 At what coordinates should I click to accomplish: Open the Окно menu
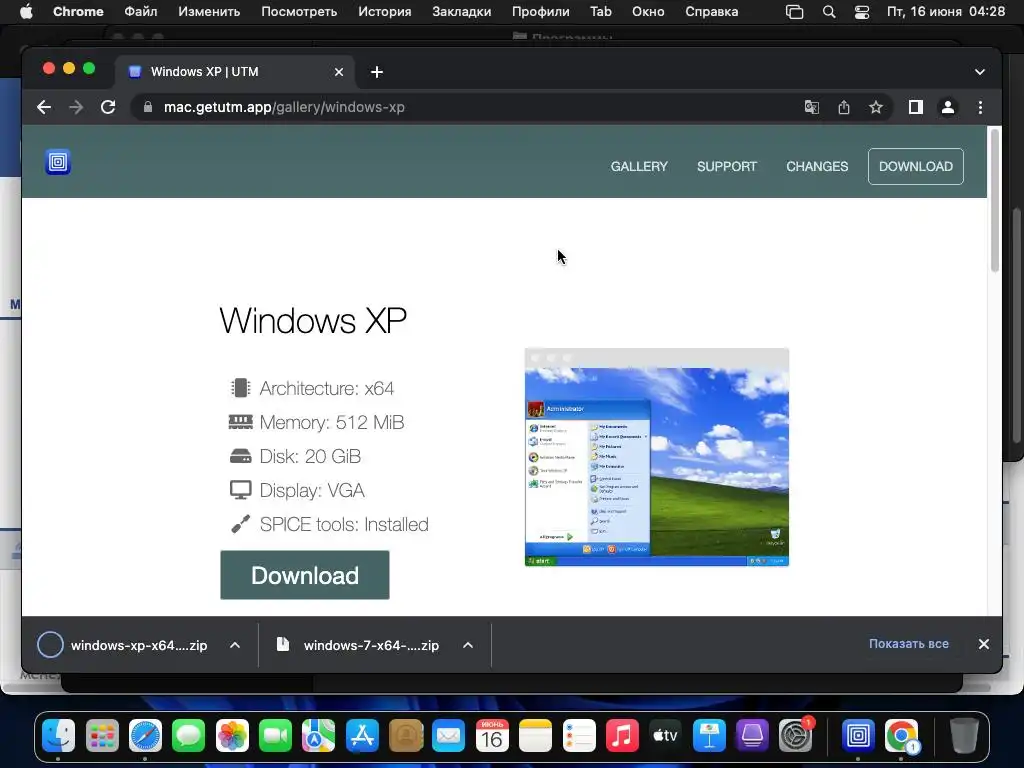648,12
